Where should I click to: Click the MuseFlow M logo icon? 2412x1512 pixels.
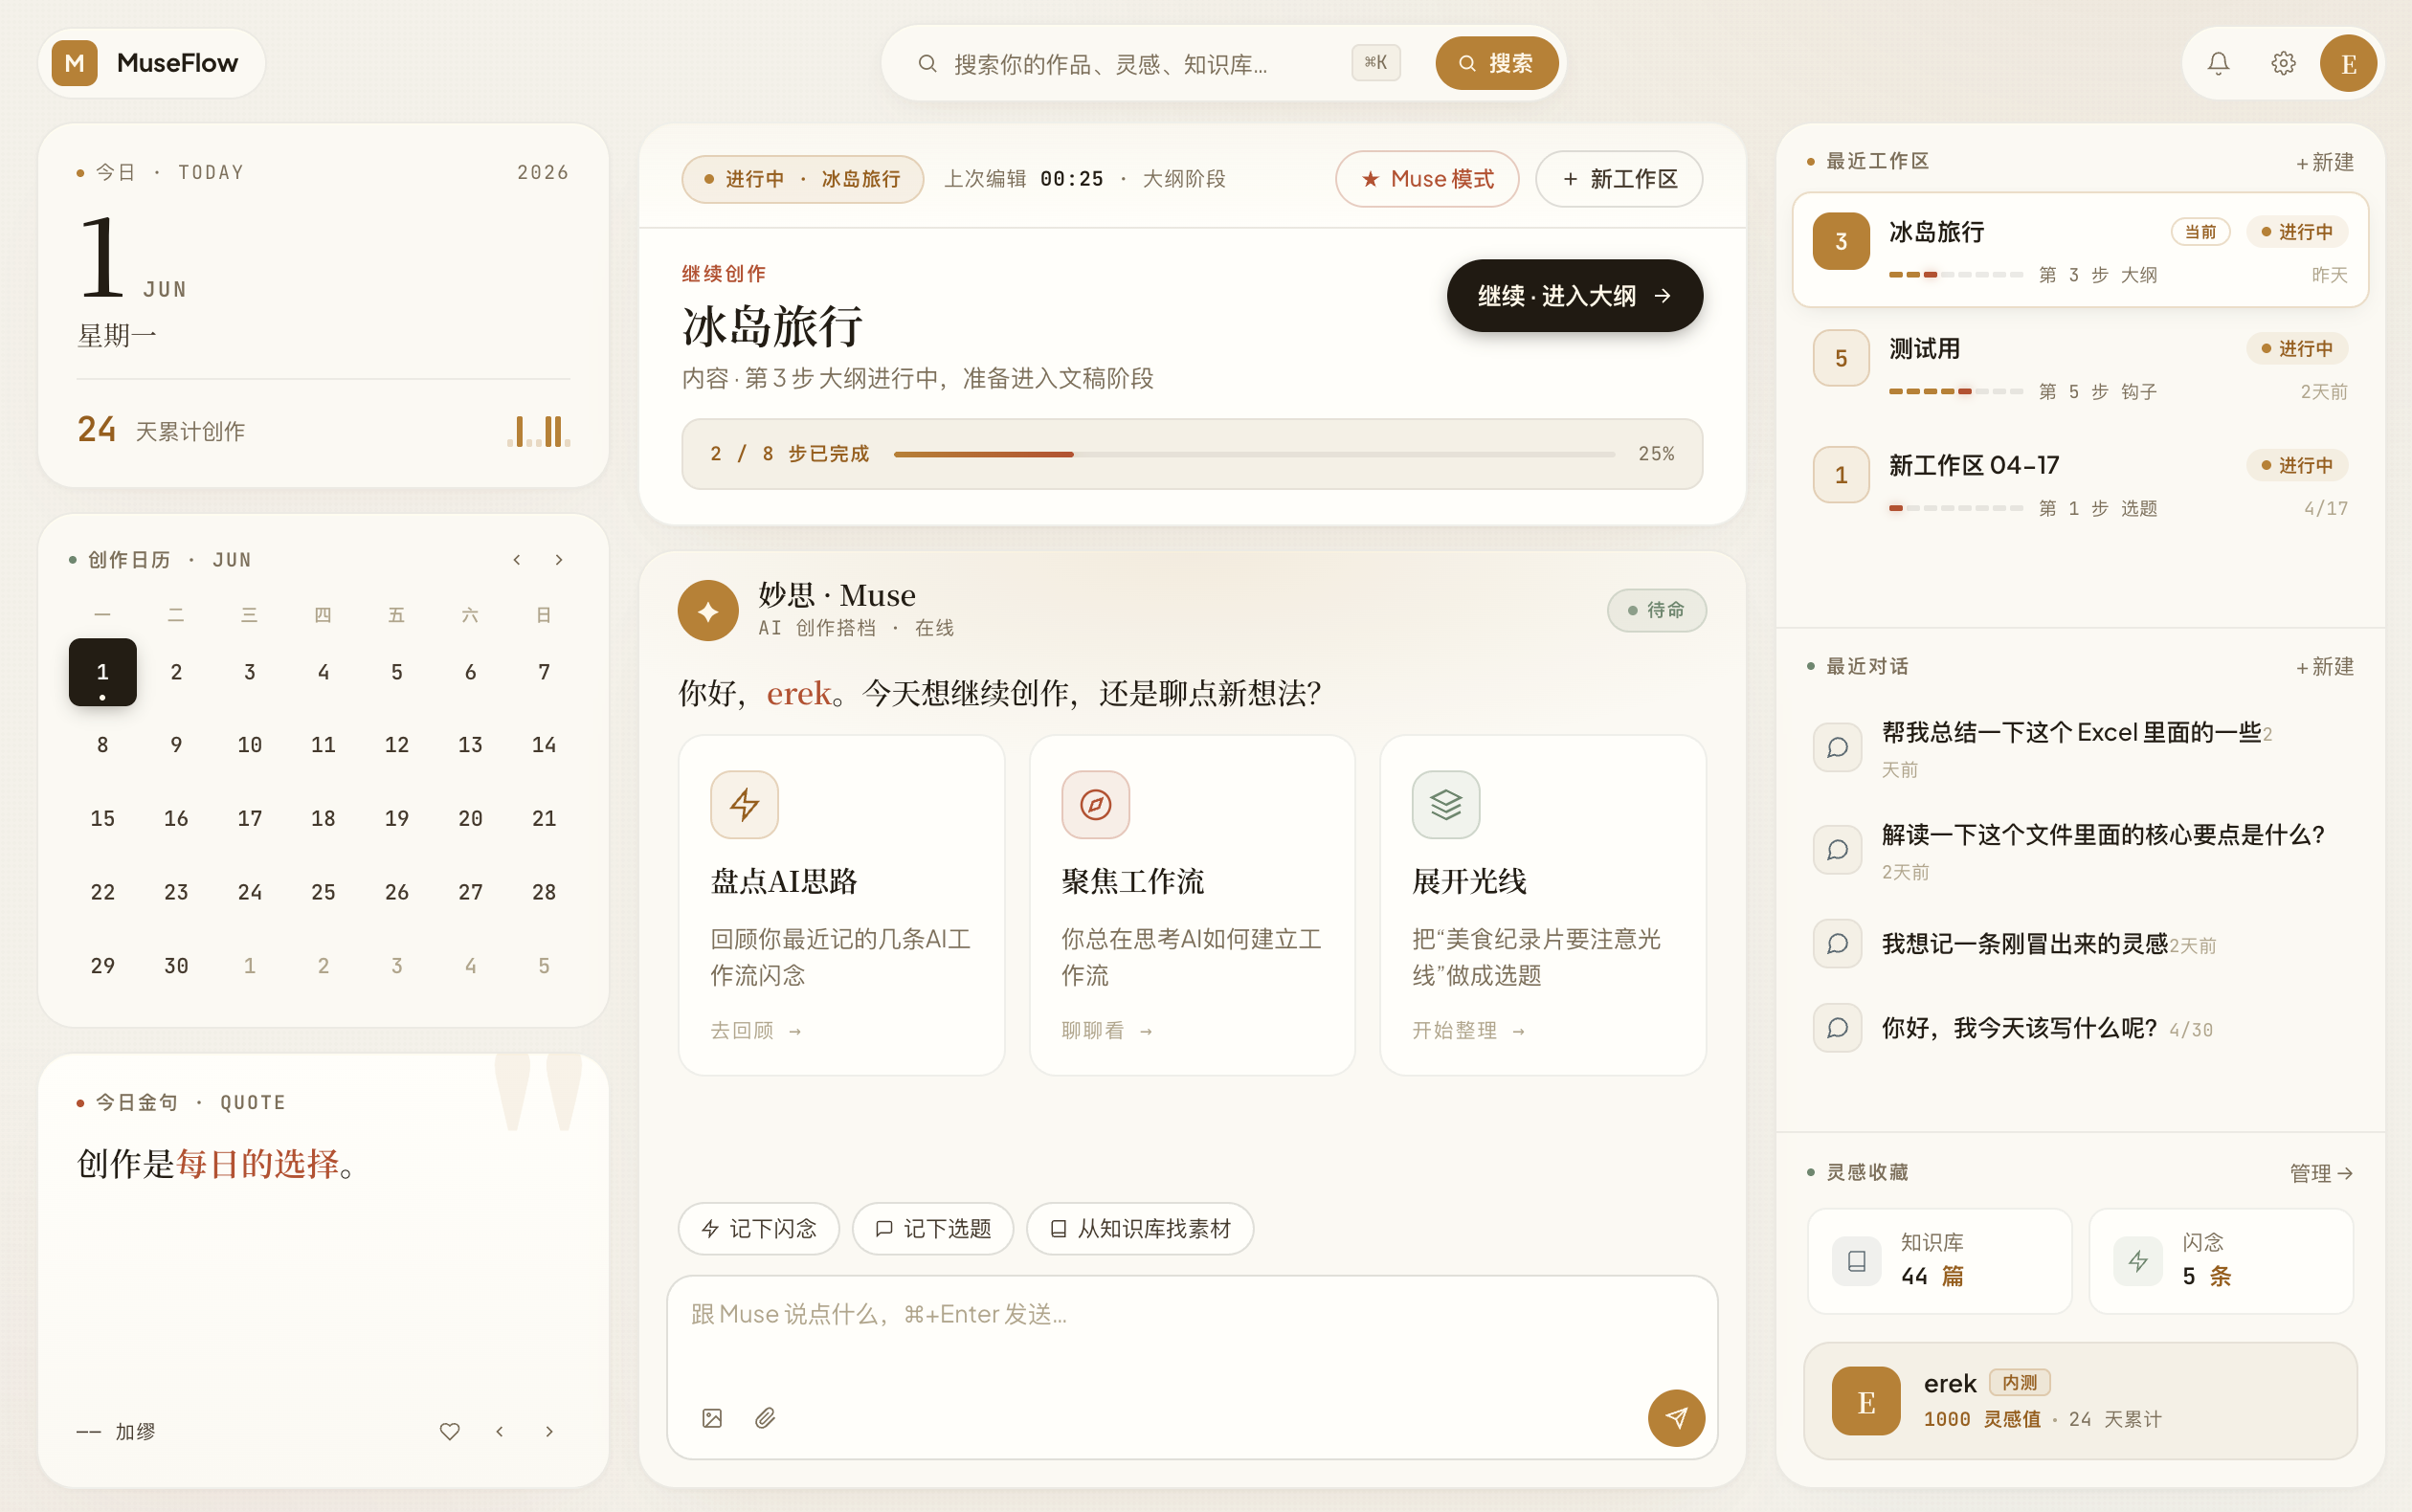pos(74,63)
